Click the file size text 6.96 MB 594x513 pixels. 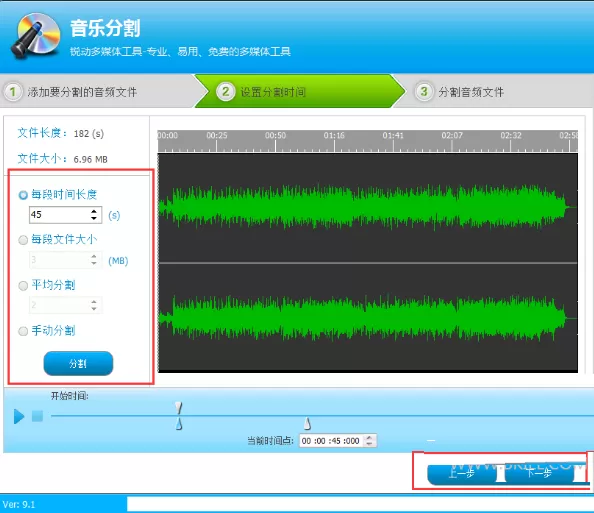[x=91, y=159]
